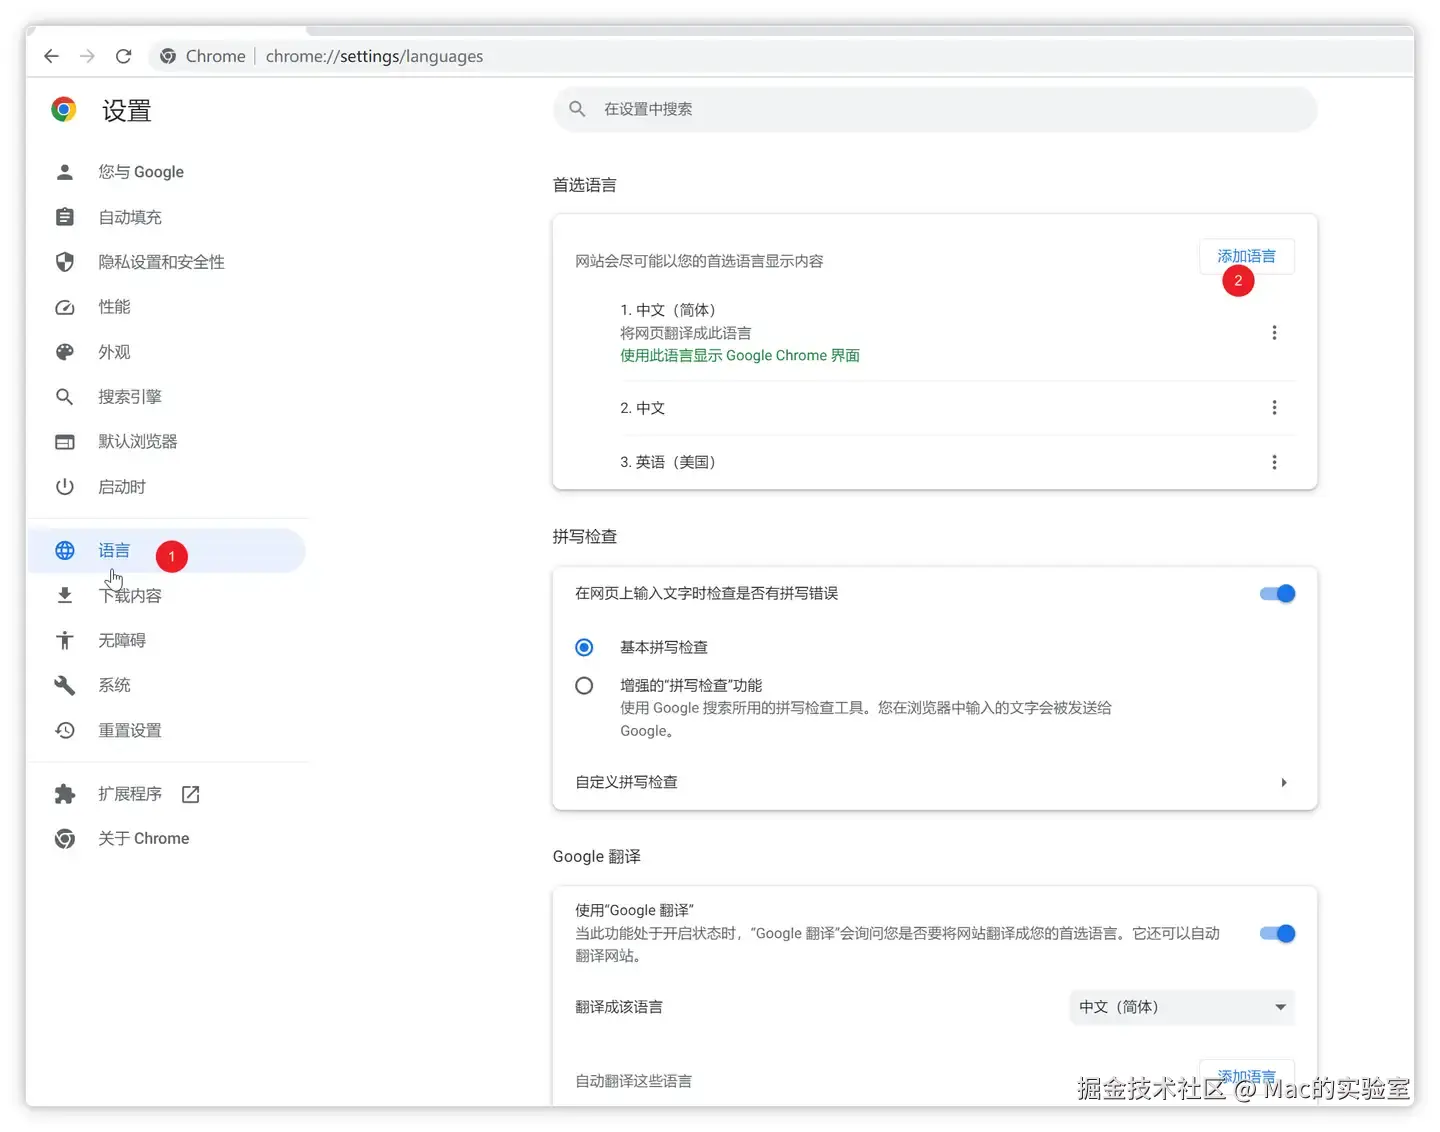Viewport: 1440px width, 1132px height.
Task: Open 外观 settings section
Action: [x=114, y=352]
